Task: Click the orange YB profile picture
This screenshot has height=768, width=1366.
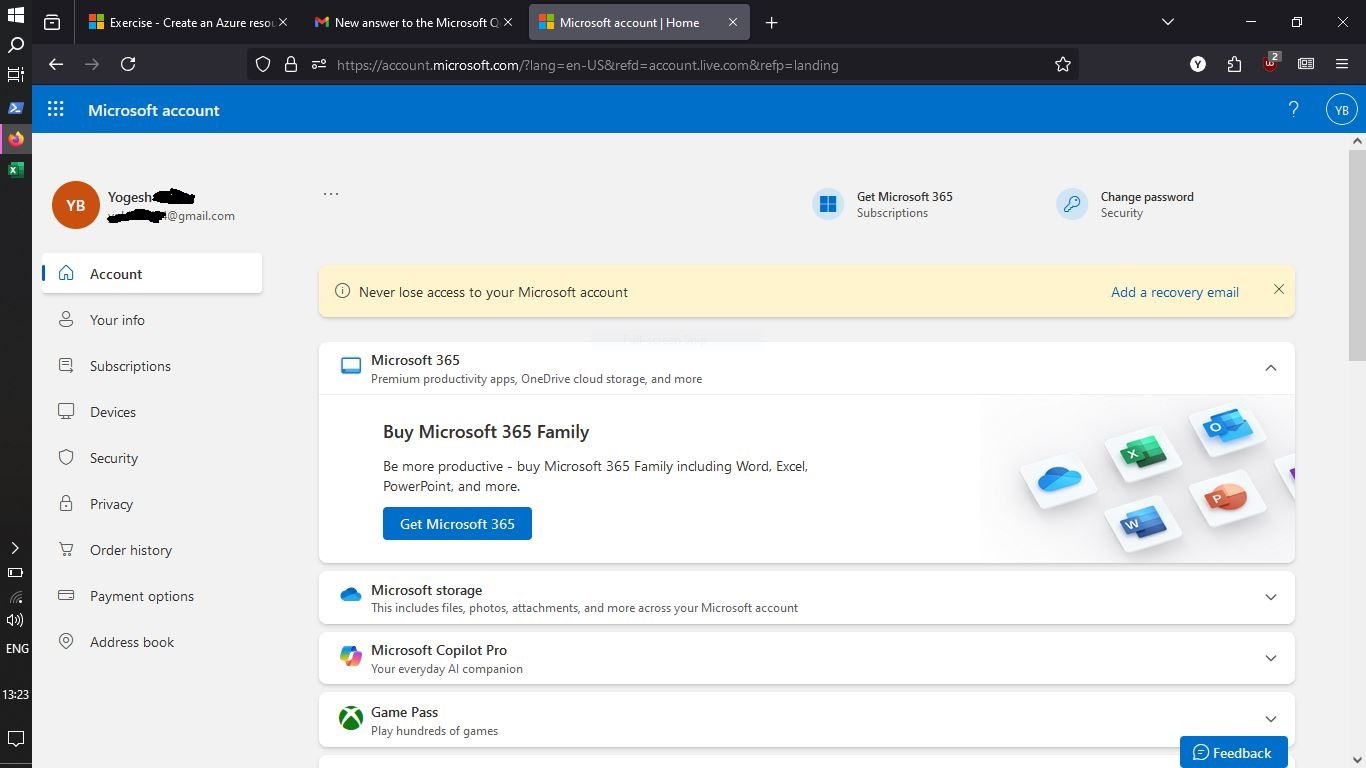Action: coord(76,205)
